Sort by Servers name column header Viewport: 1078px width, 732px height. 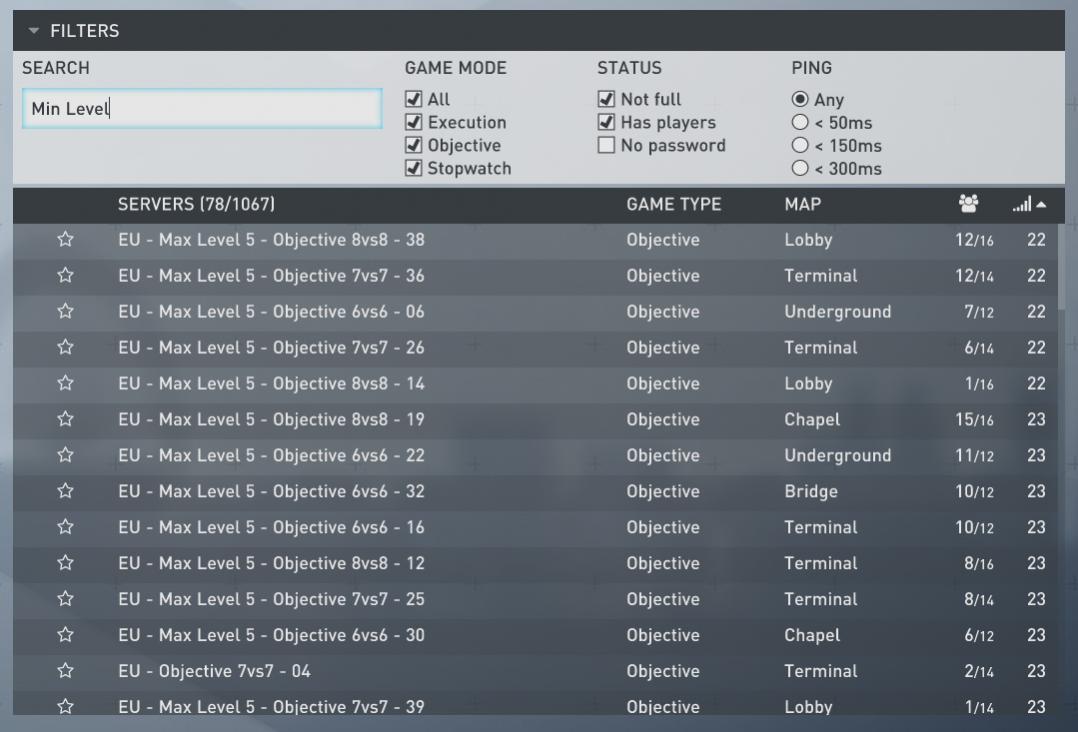[x=196, y=205]
